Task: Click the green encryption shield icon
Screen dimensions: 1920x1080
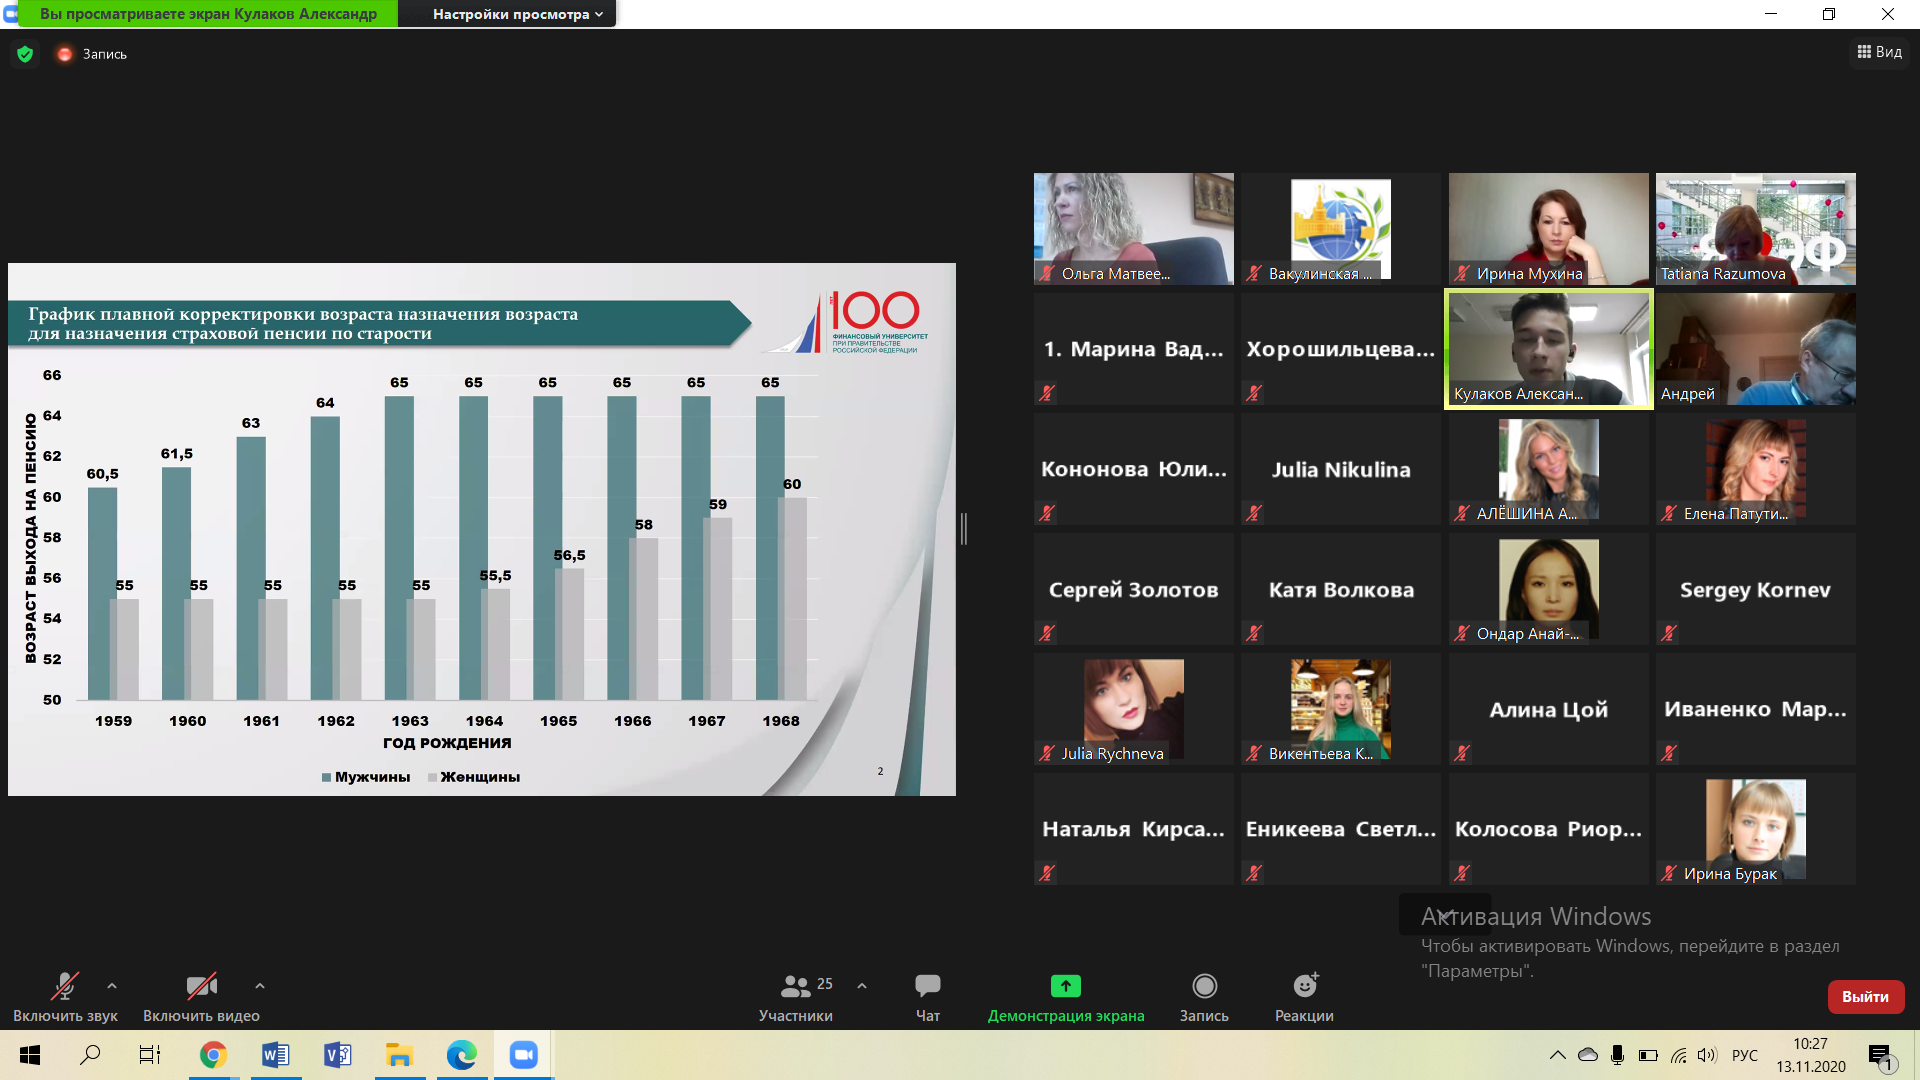Action: (x=25, y=54)
